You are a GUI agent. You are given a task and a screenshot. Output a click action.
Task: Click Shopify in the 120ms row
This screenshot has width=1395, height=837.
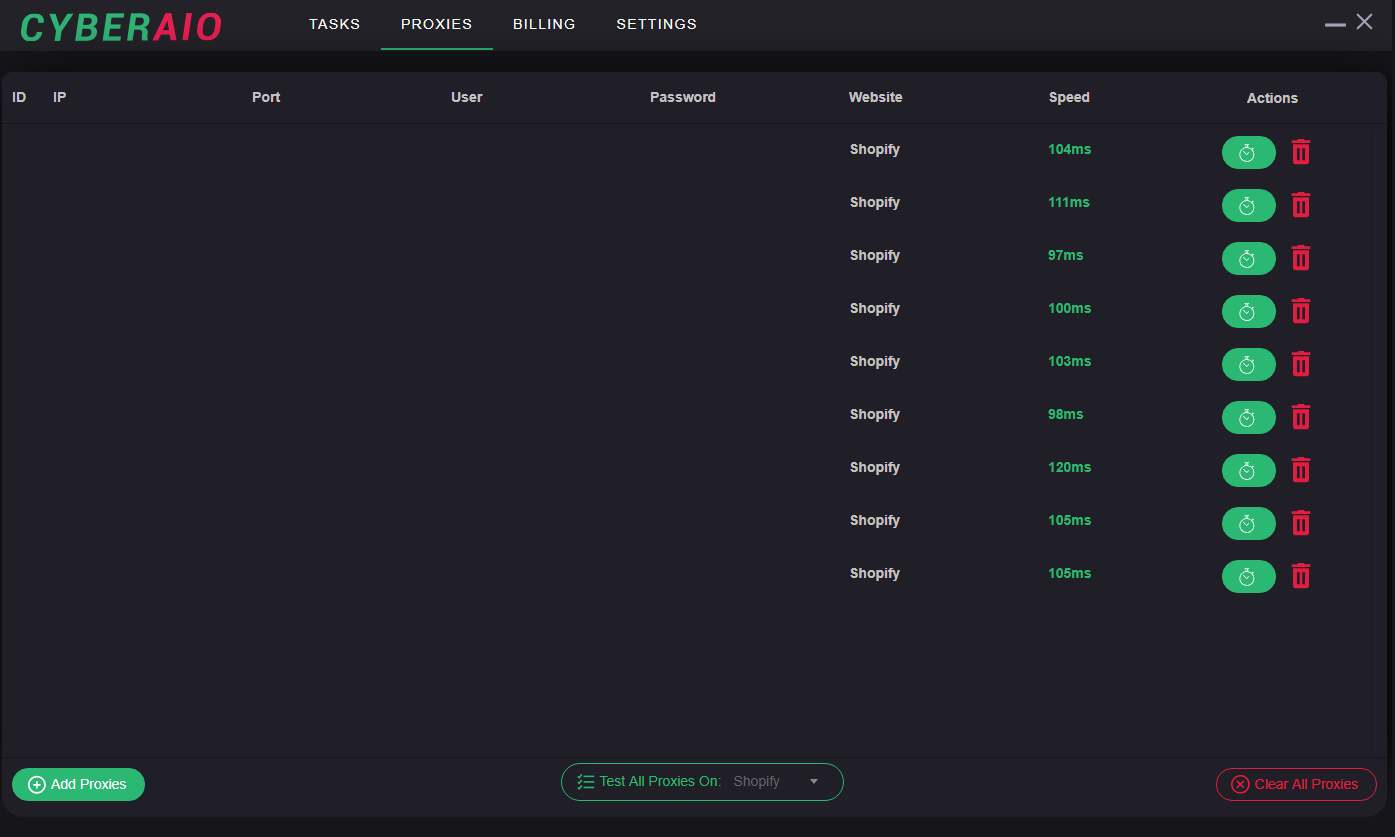click(x=875, y=468)
